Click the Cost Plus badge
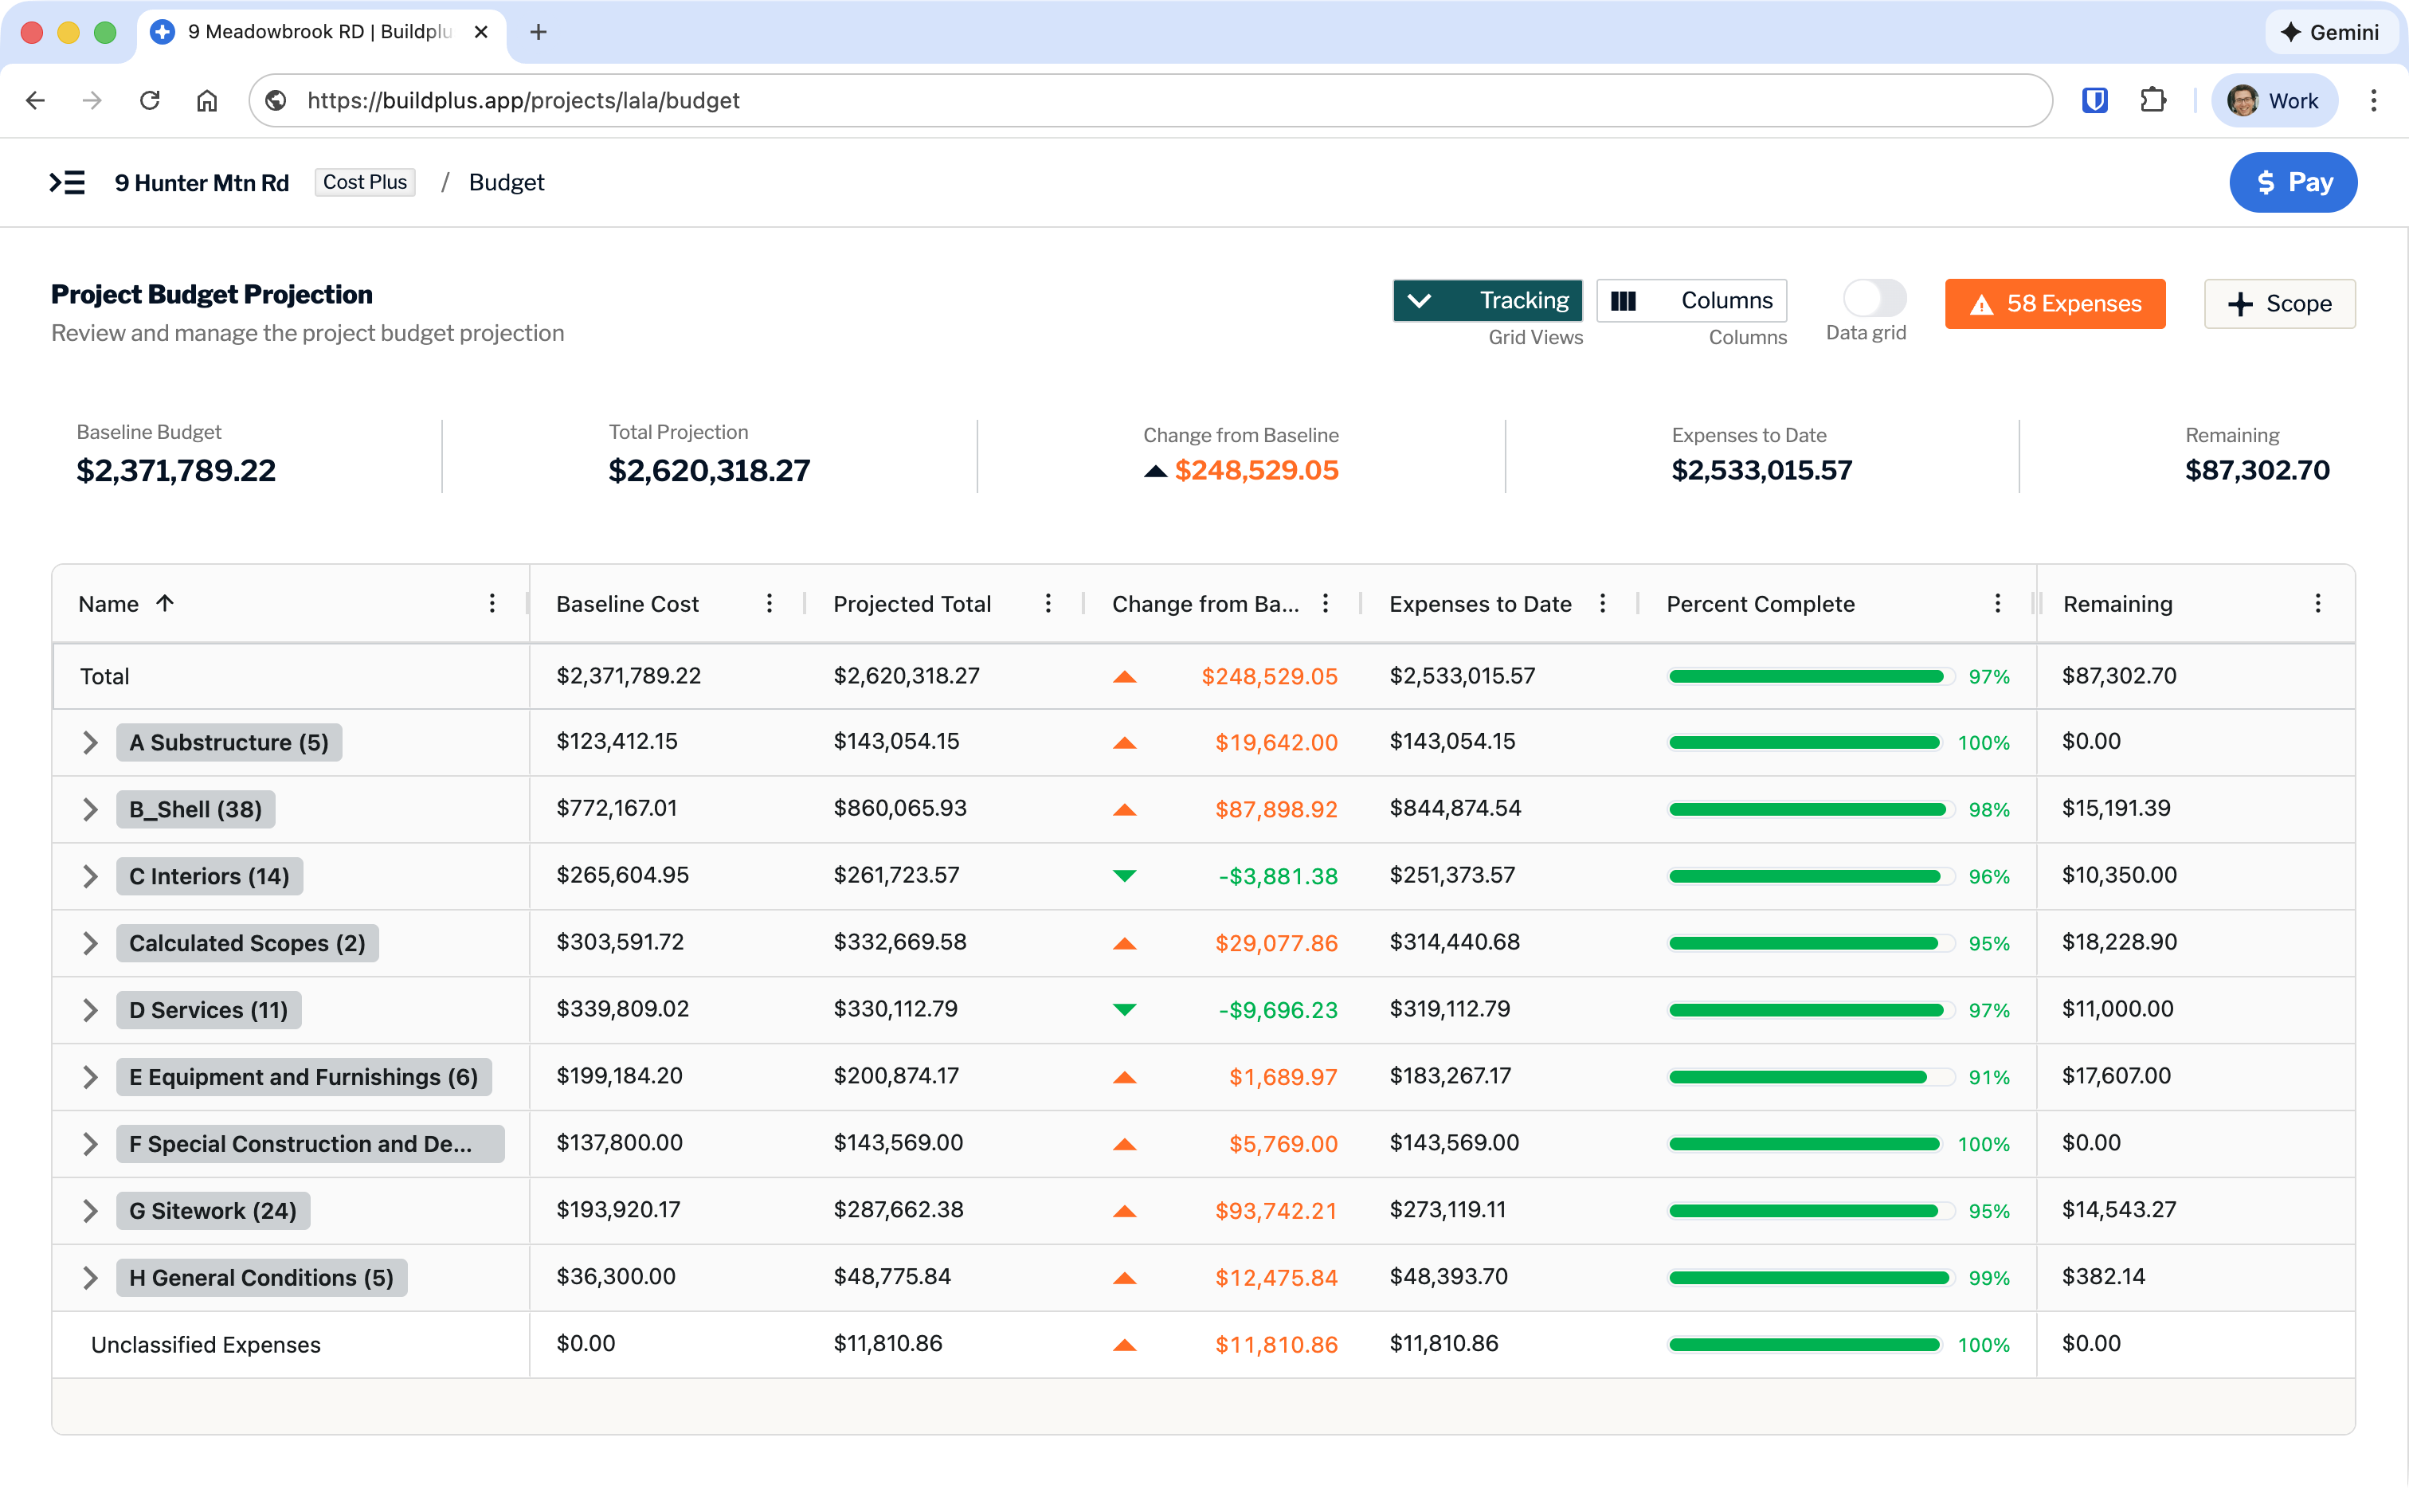Screen dimensions: 2409x1512 click(365, 182)
